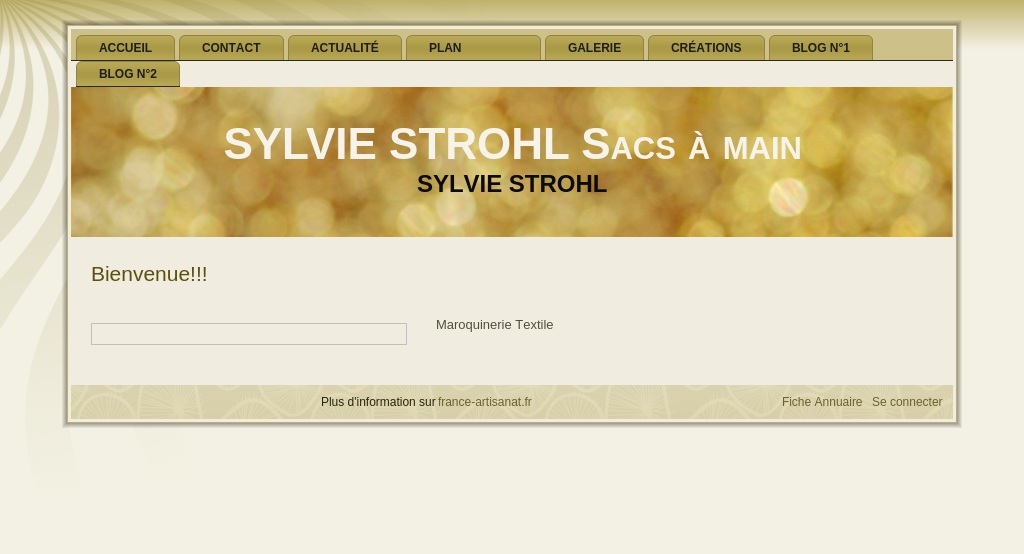The image size is (1024, 554).
Task: Click the black SYLVIE STROHL subtitle
Action: (512, 184)
